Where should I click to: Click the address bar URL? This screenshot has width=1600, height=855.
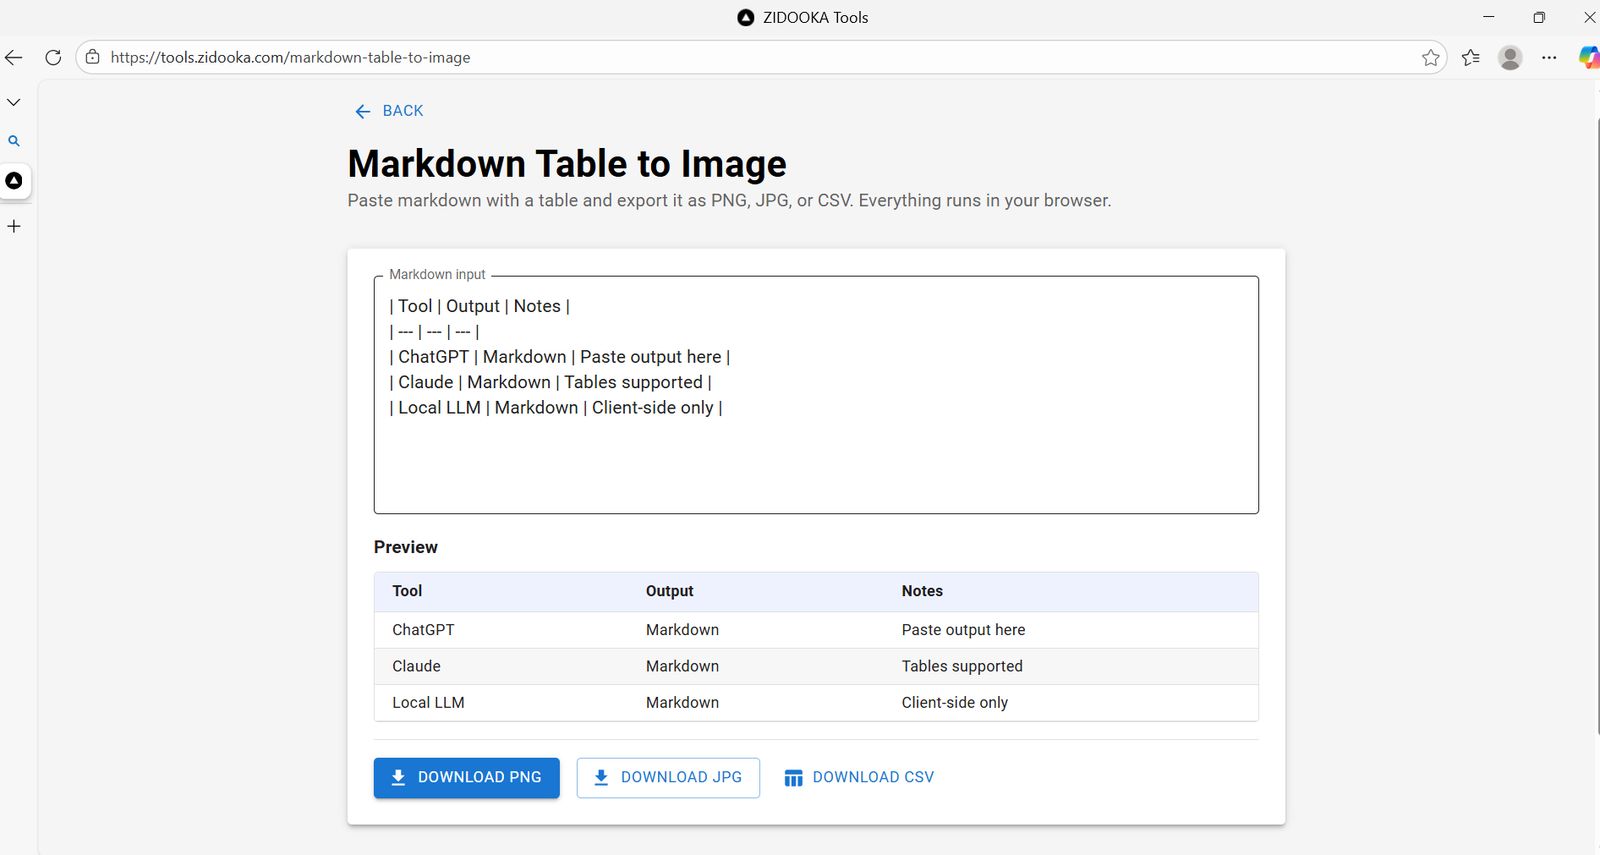click(x=290, y=58)
